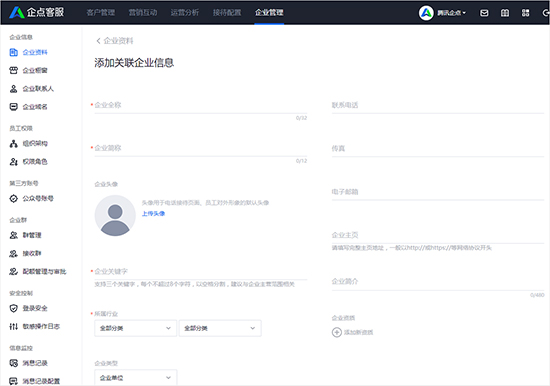Image resolution: width=550 pixels, height=386 pixels.
Task: Focus the 企业关键字 input field
Action: (201, 272)
